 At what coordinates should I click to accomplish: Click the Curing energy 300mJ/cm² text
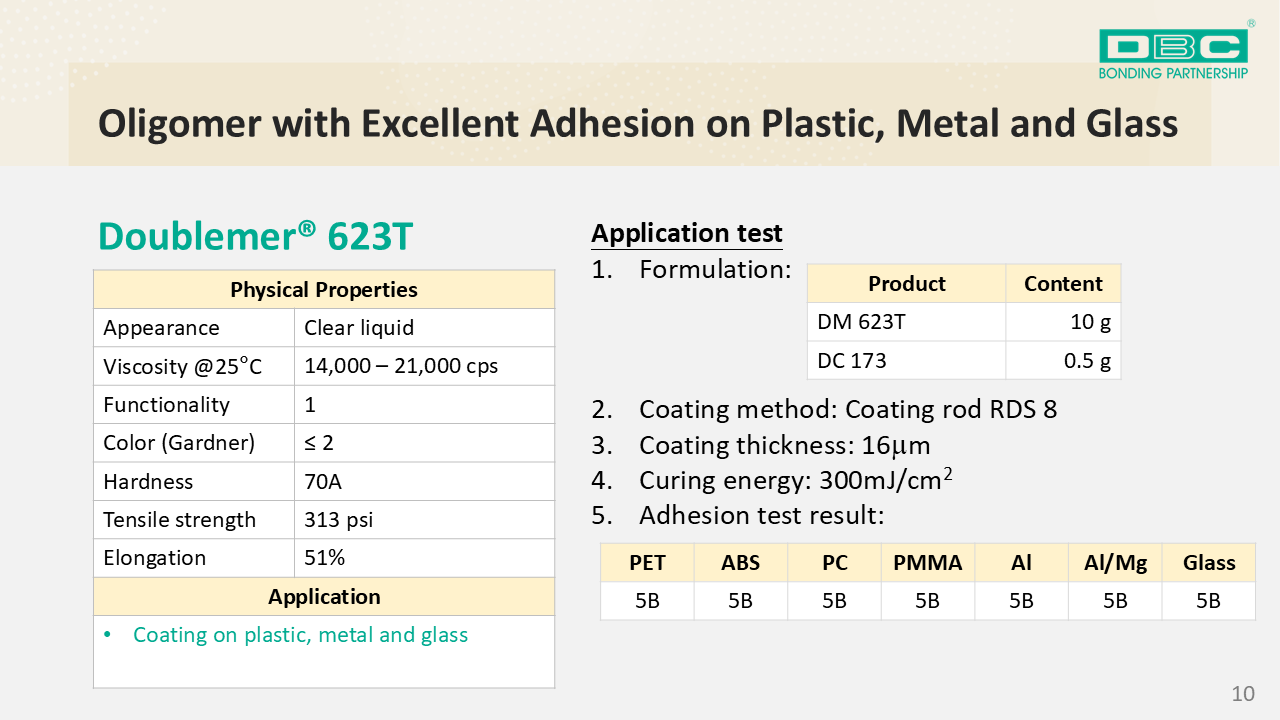coord(795,480)
